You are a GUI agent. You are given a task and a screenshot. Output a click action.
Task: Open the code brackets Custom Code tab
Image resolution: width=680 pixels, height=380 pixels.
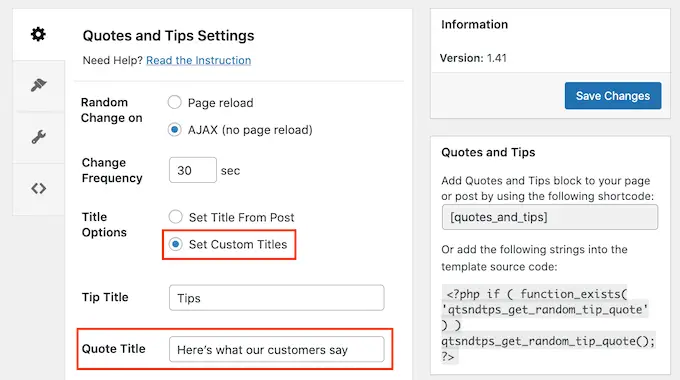pyautogui.click(x=38, y=189)
